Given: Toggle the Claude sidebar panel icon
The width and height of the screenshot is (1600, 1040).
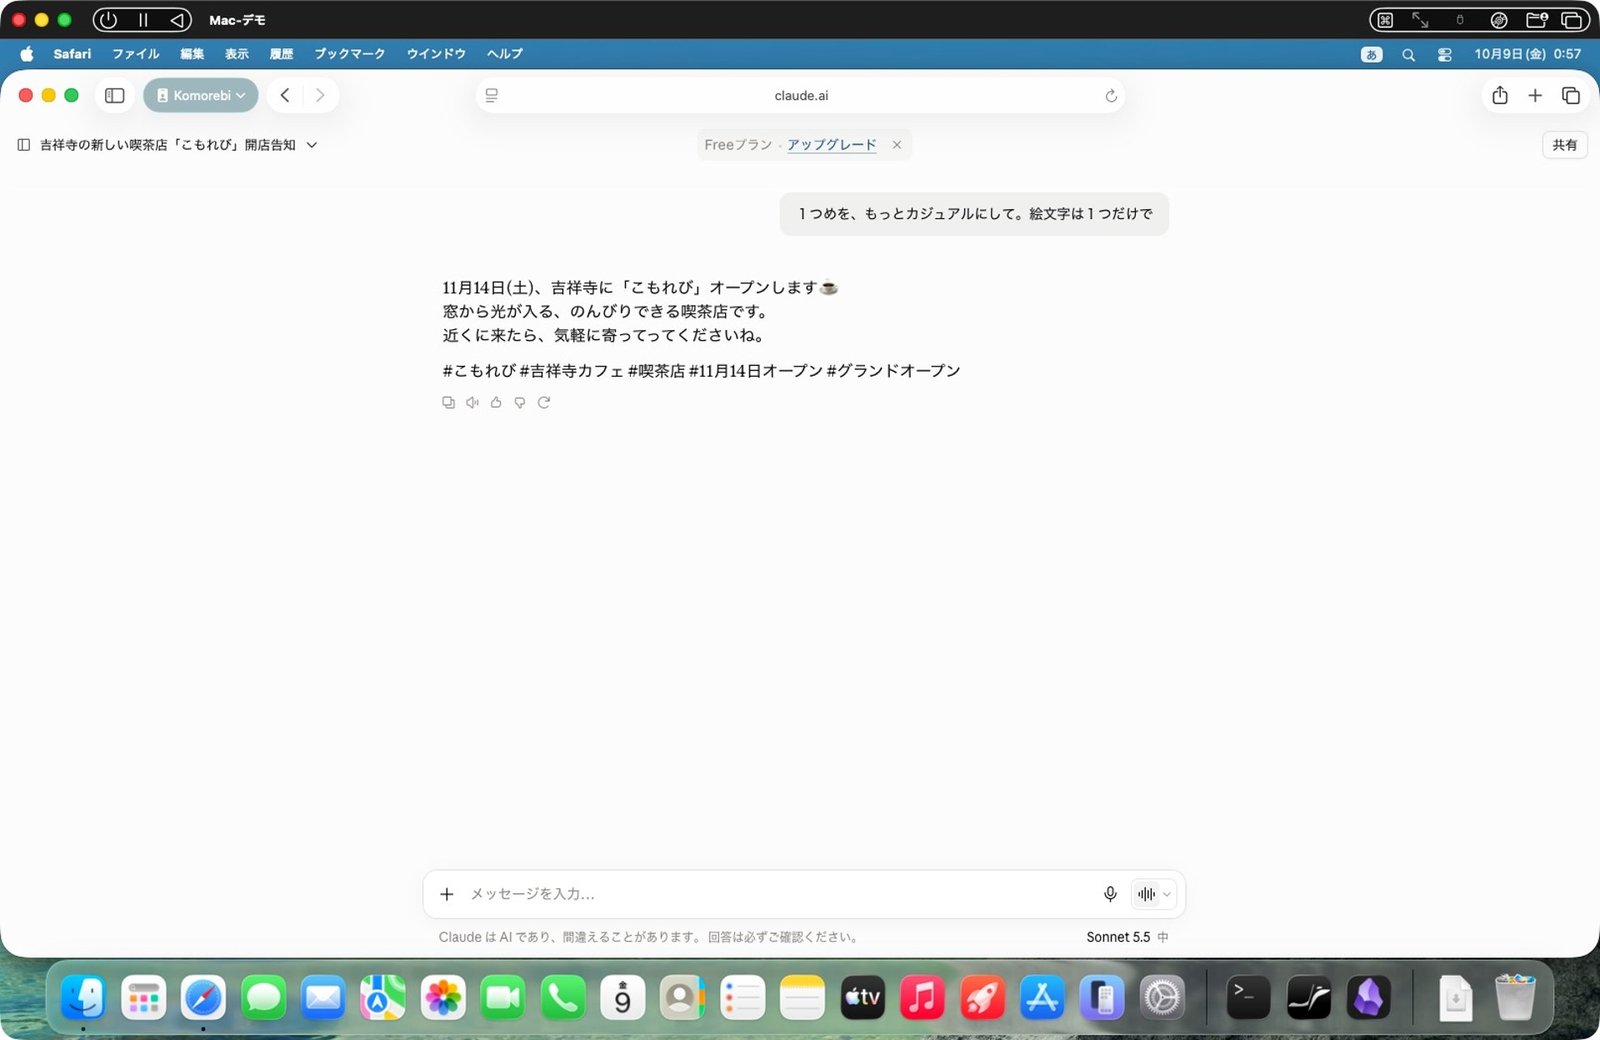Looking at the screenshot, I should (24, 145).
